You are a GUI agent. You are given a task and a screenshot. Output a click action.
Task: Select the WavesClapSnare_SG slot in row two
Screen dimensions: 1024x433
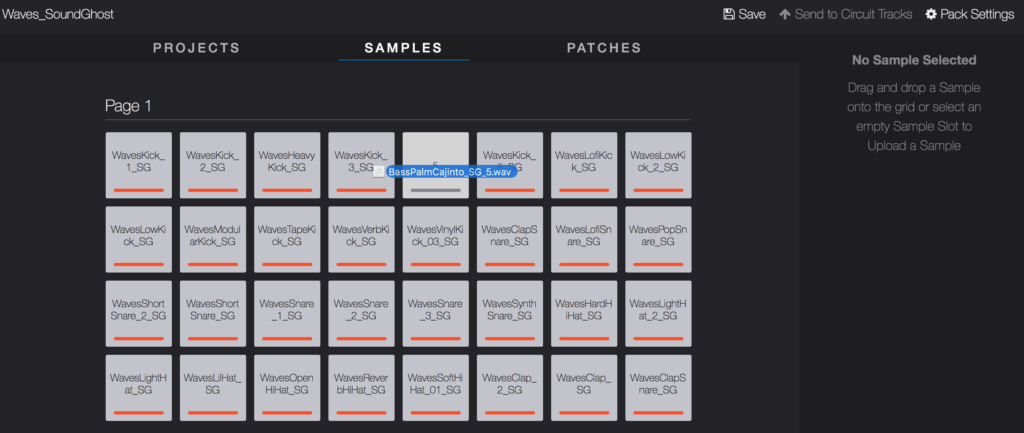pos(510,238)
